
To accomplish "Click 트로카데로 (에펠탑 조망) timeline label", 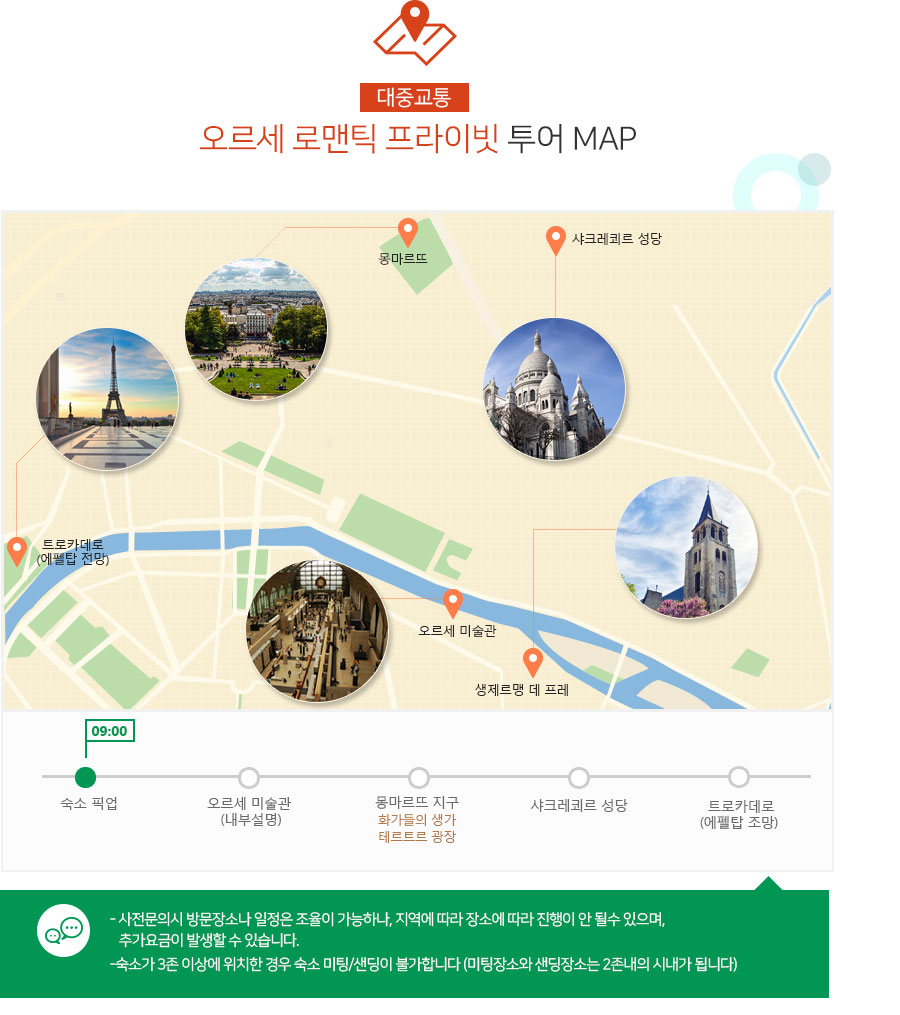I will 739,814.
